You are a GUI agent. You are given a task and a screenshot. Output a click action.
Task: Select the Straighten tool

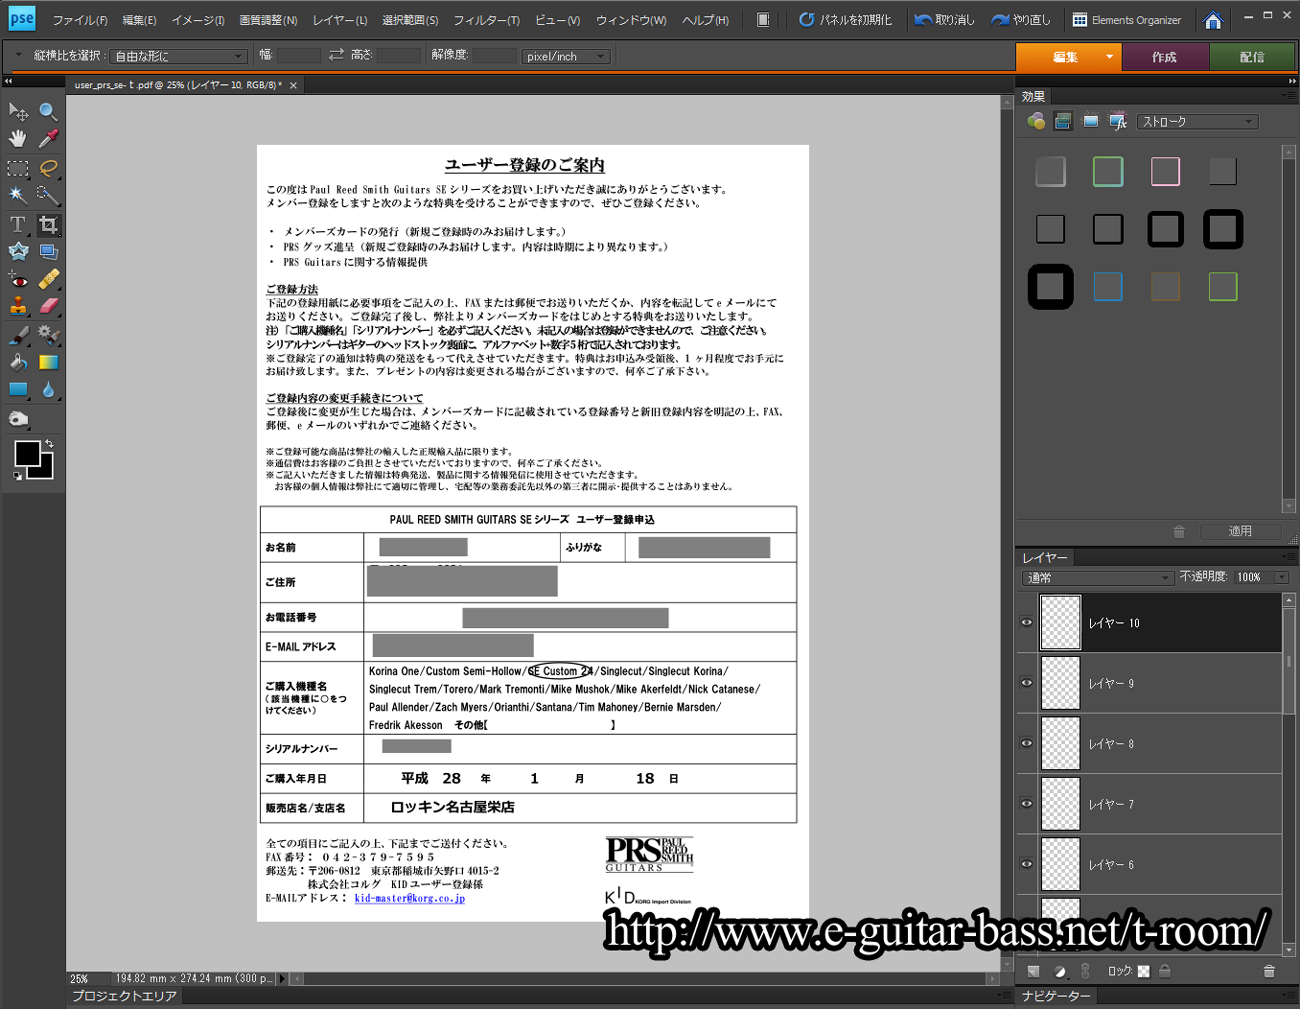[x=48, y=251]
